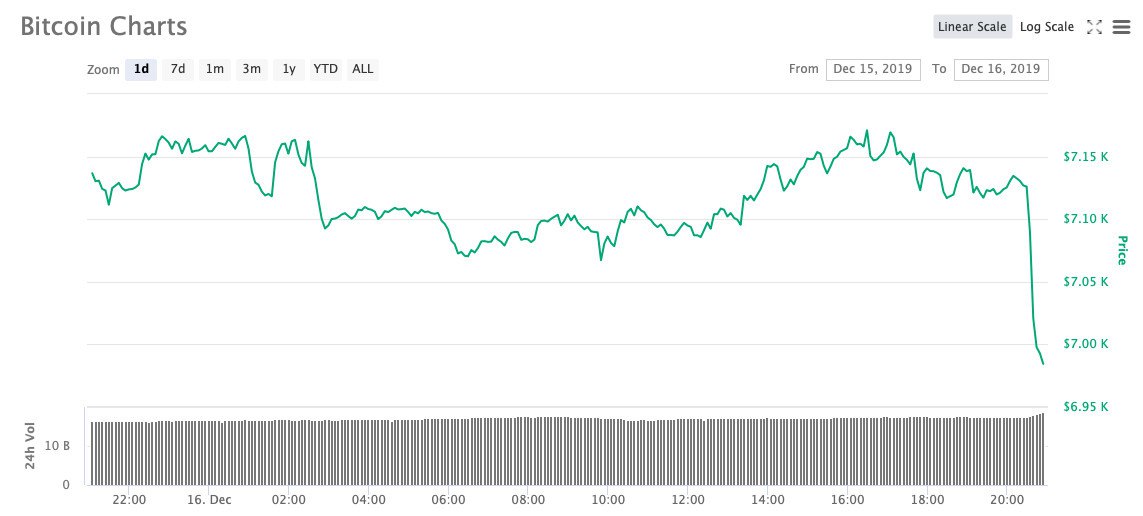Switch to Log Scale
Image resolution: width=1143 pixels, height=516 pixels.
click(x=1046, y=27)
